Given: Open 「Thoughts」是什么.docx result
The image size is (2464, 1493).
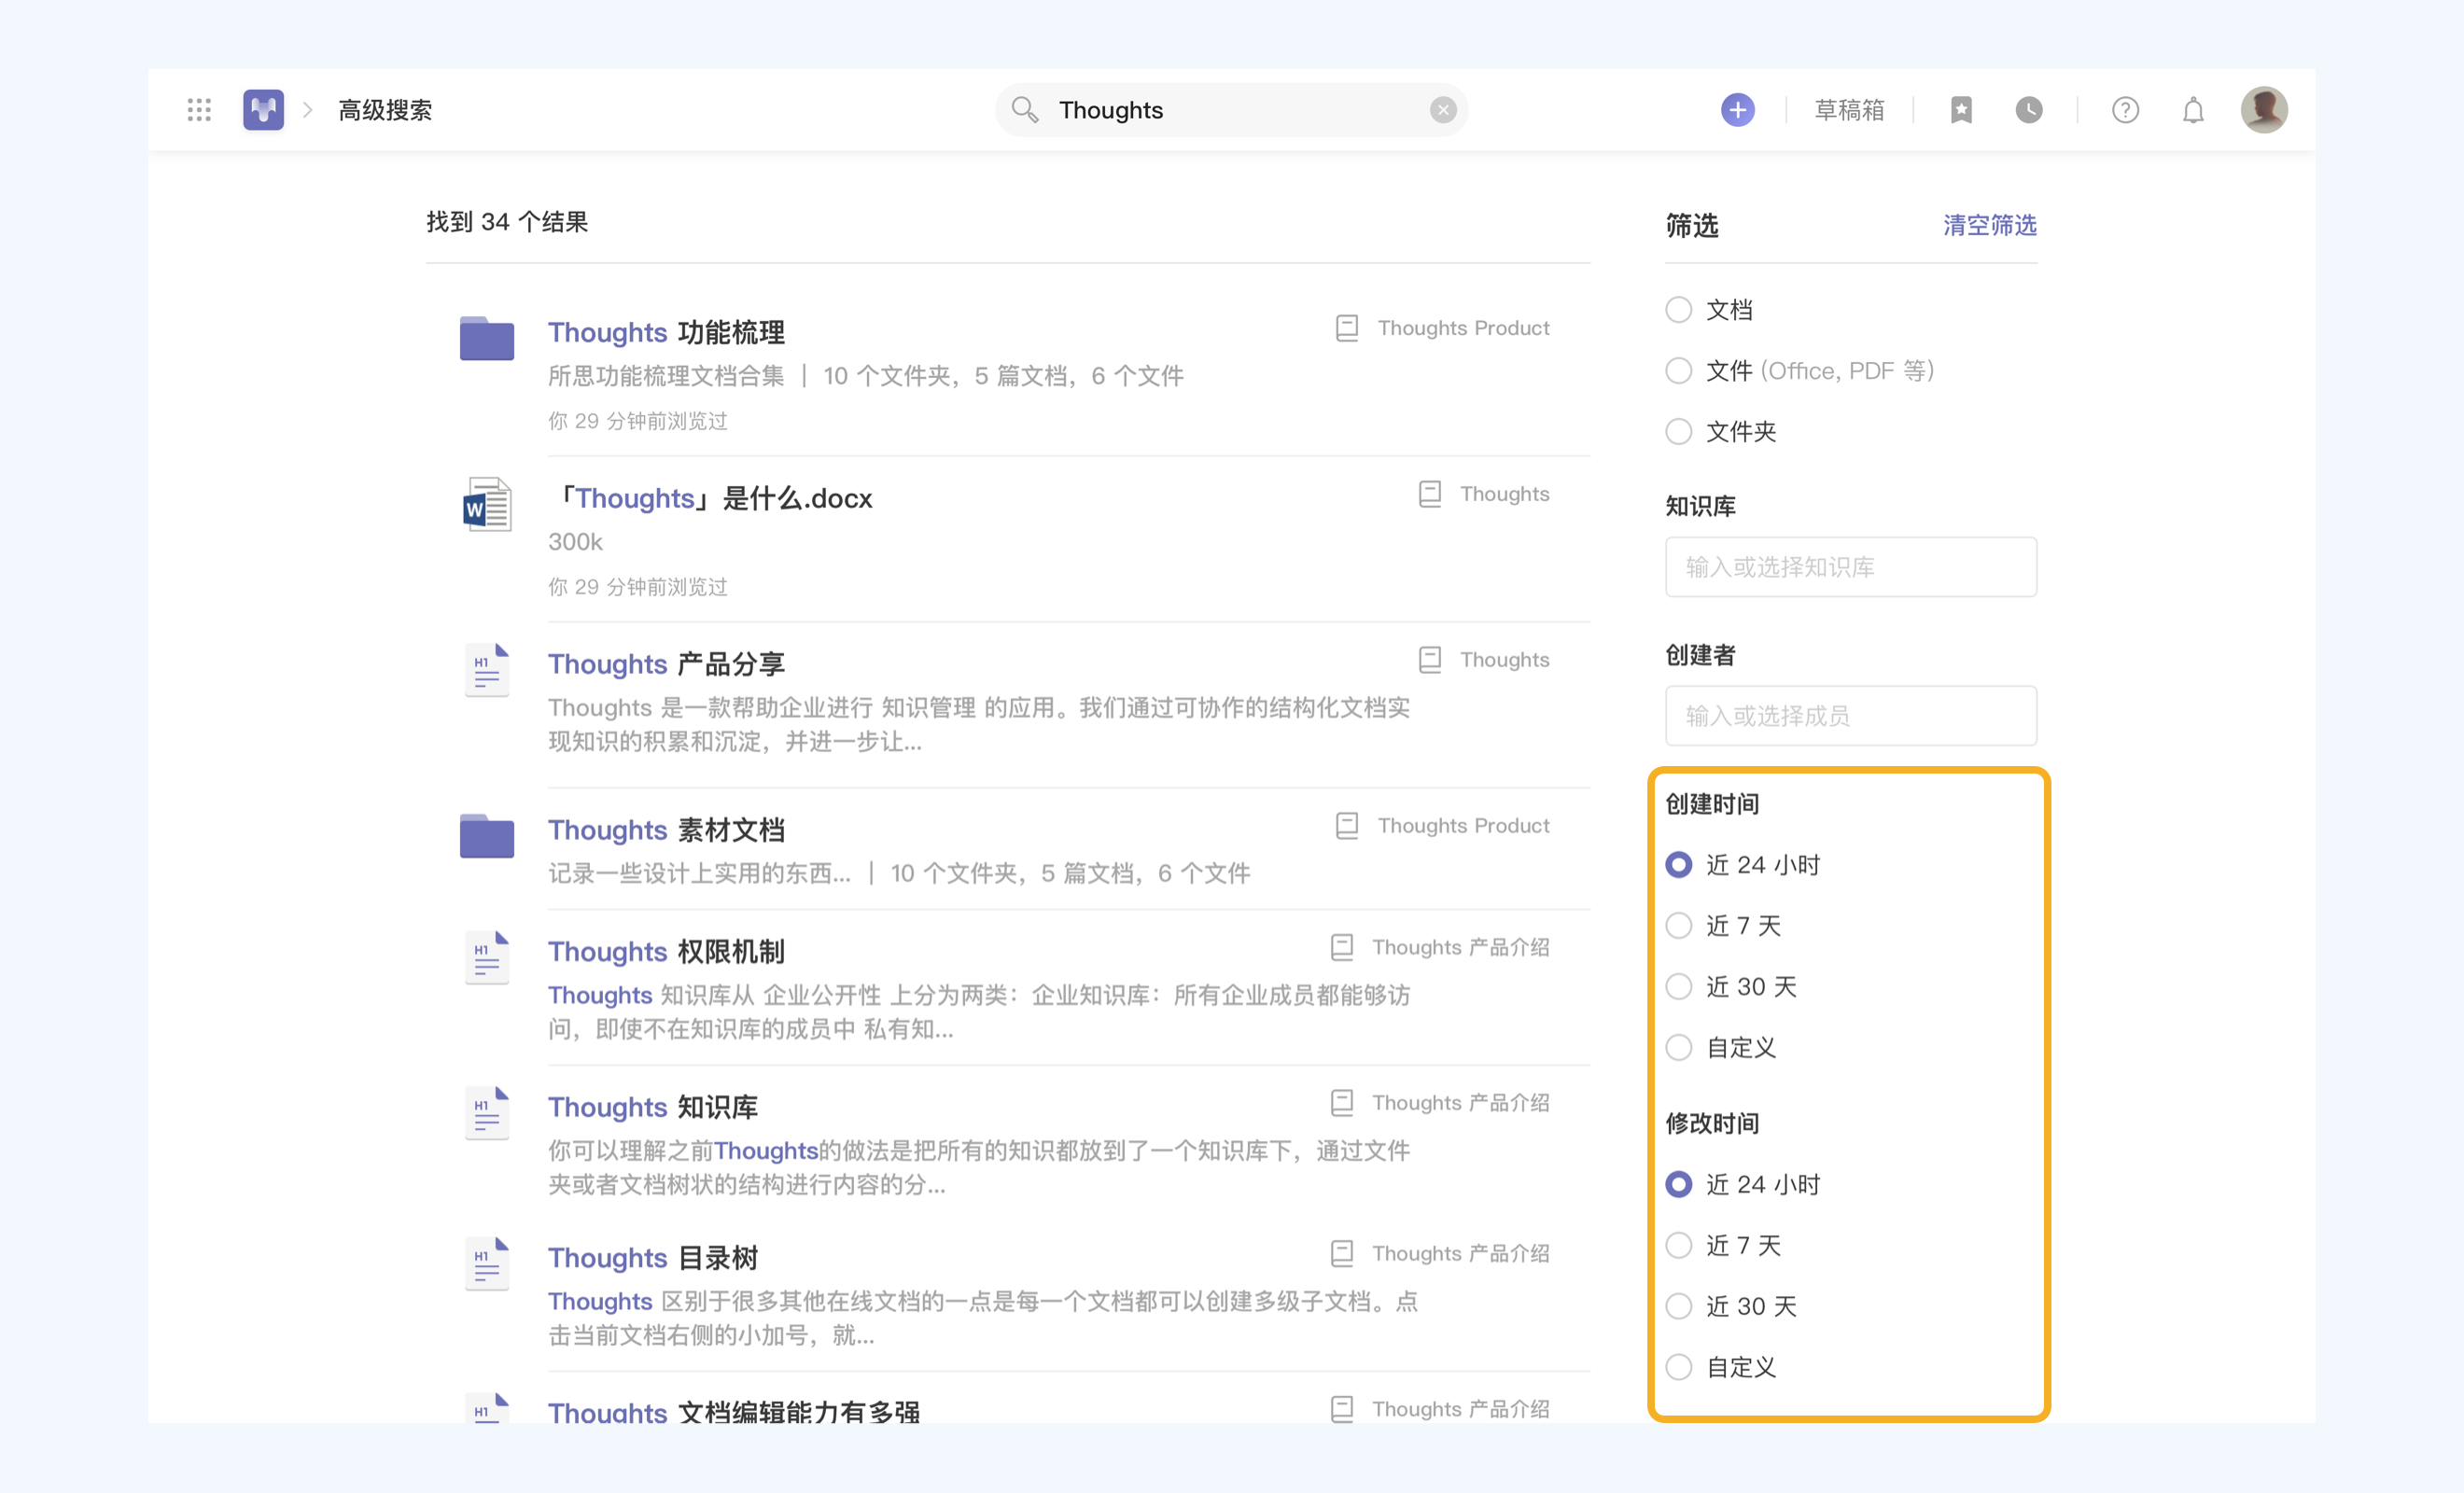Looking at the screenshot, I should click(x=710, y=498).
